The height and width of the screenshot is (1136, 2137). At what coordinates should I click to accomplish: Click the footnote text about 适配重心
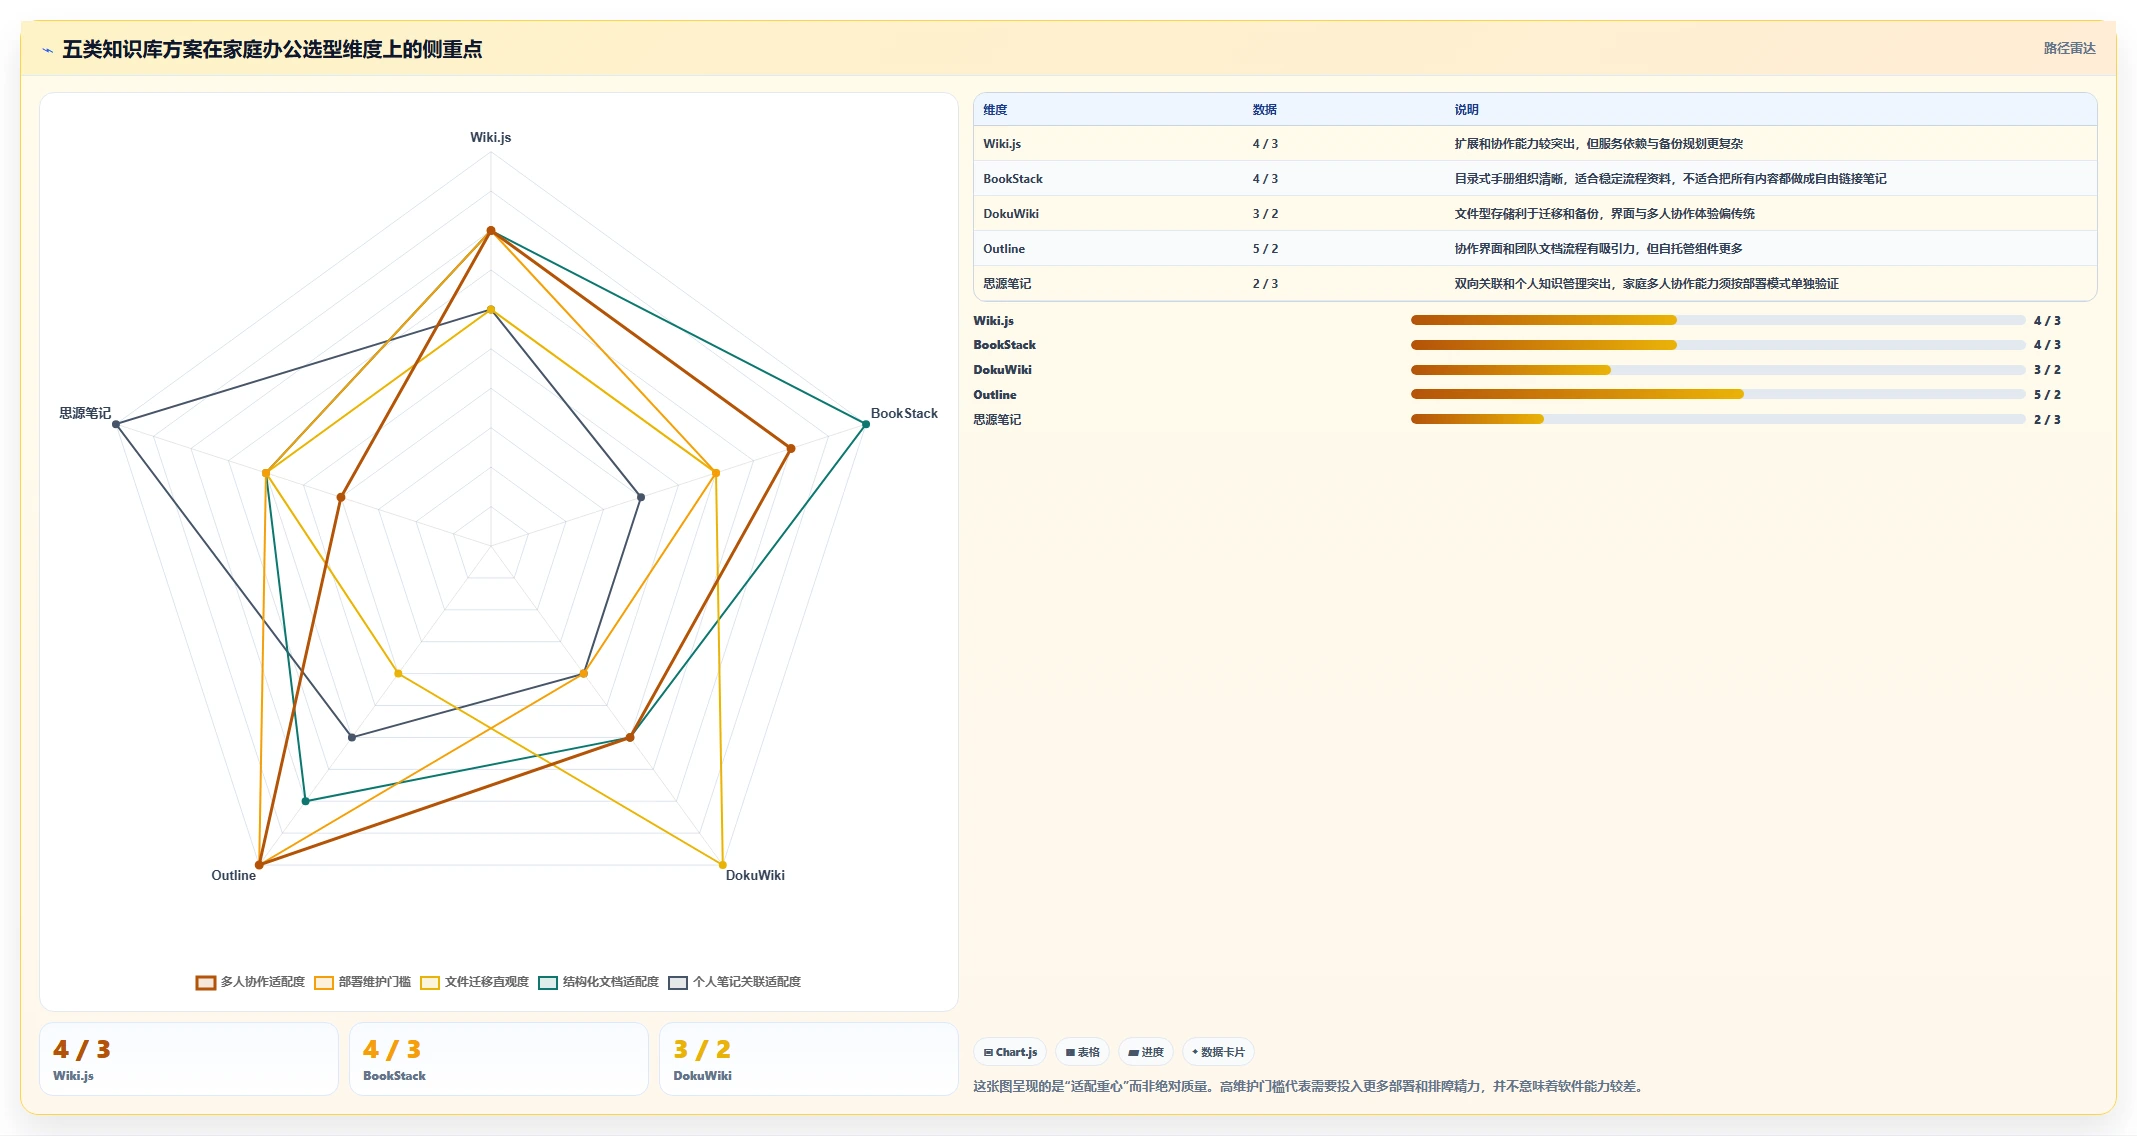pyautogui.click(x=1309, y=1086)
